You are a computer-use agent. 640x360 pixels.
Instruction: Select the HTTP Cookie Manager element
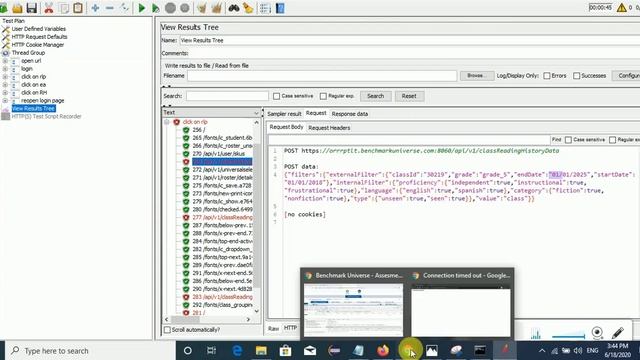click(x=38, y=45)
